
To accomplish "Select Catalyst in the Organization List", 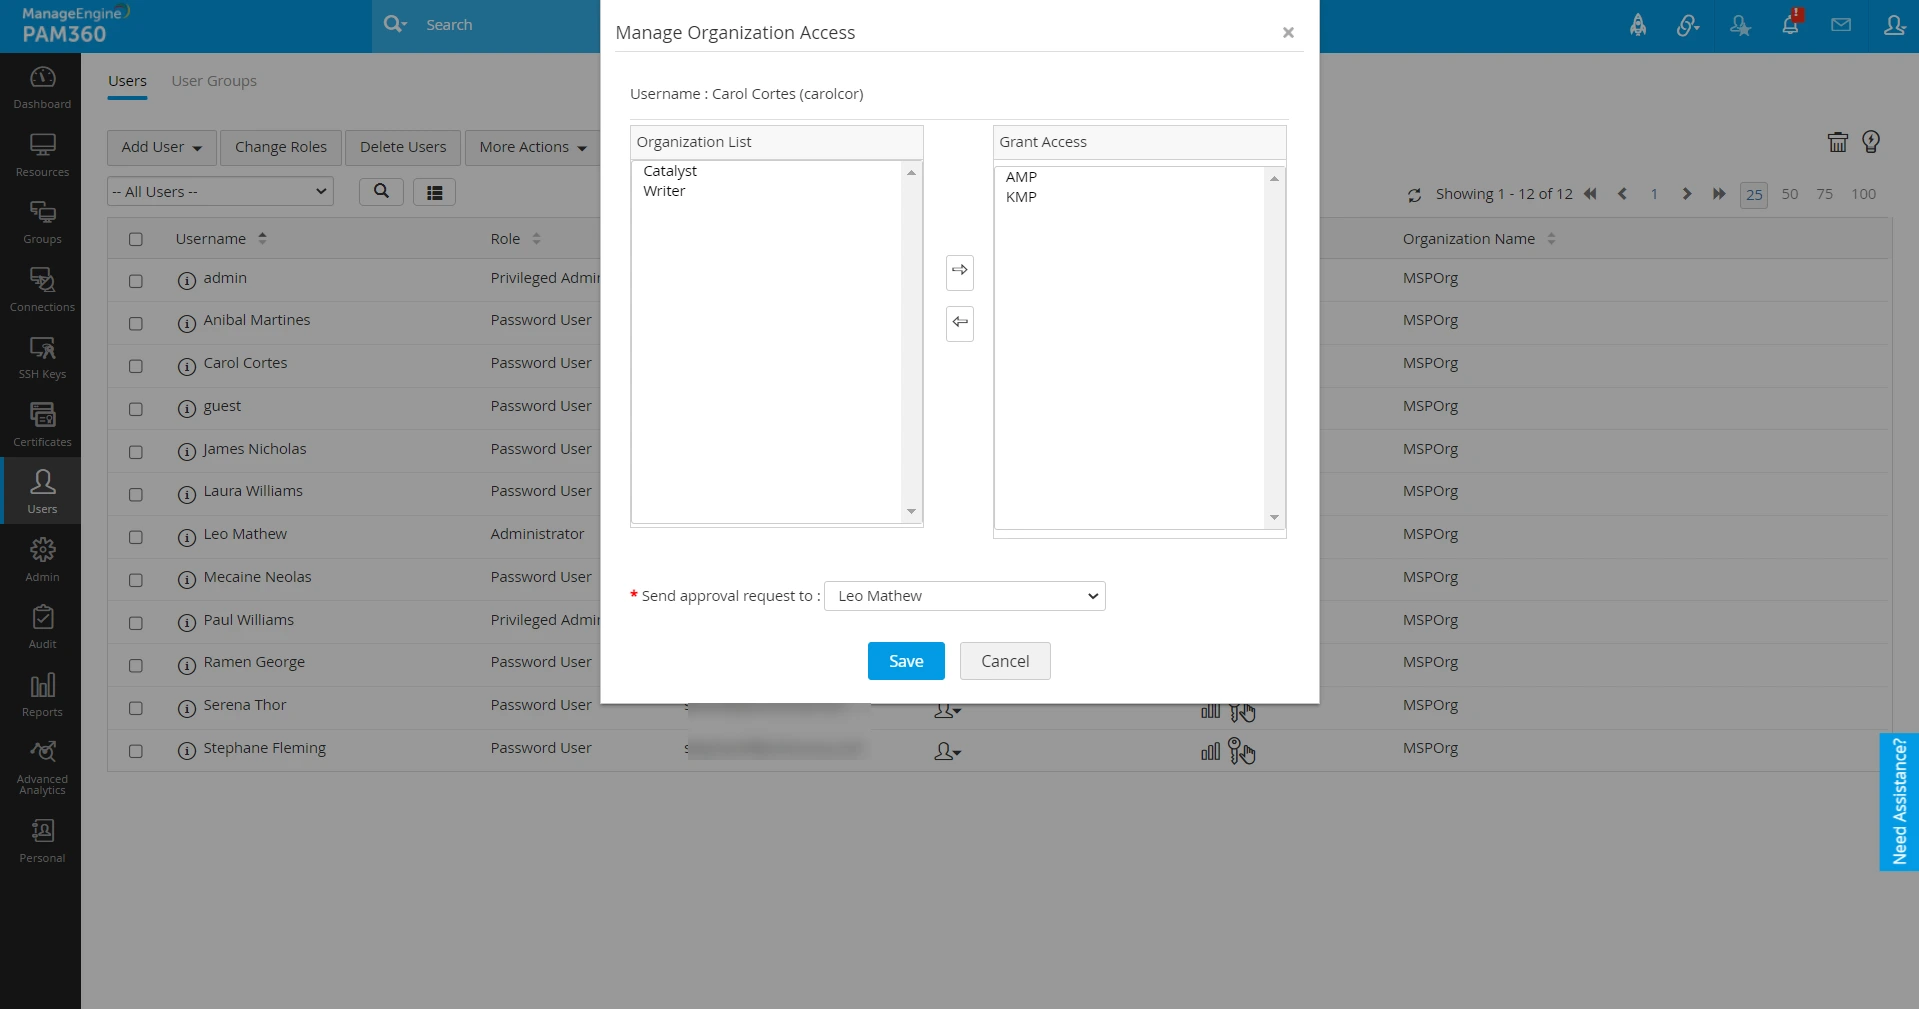I will 670,170.
